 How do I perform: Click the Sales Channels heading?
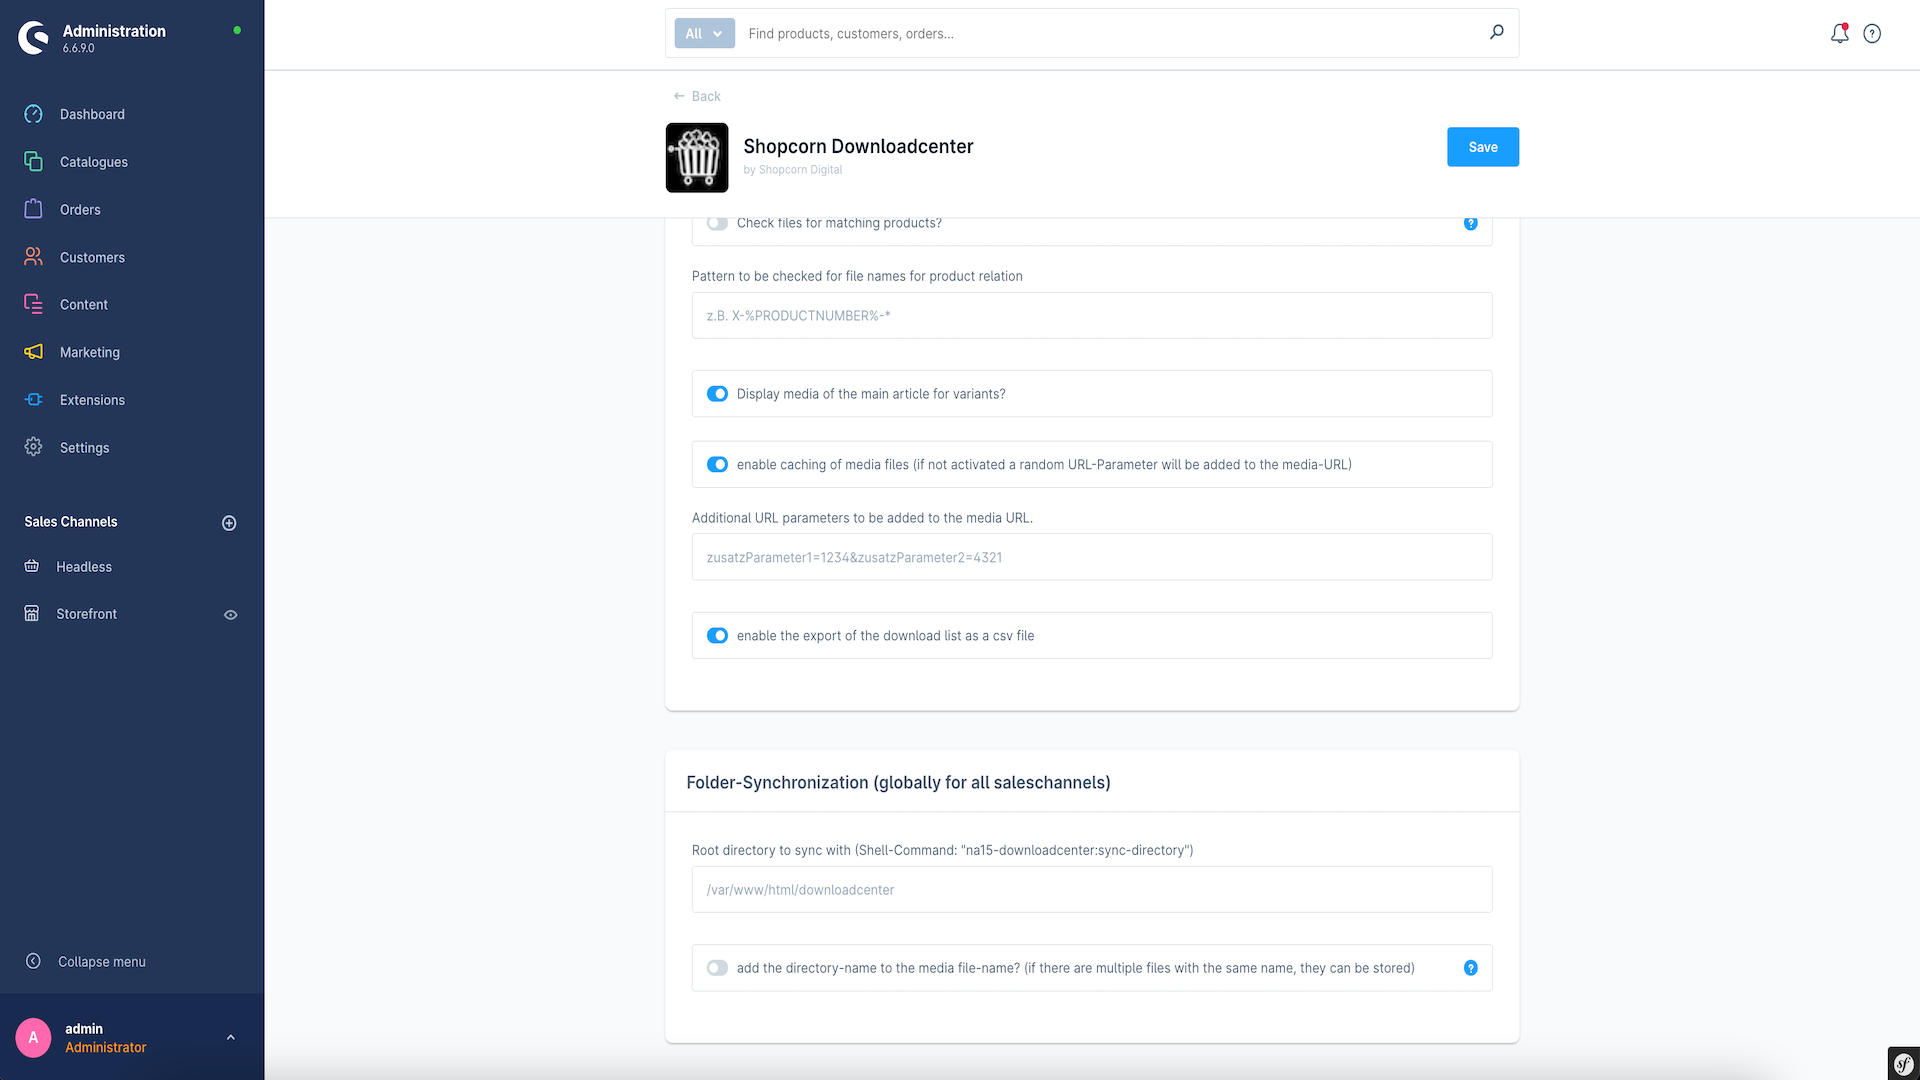coord(71,521)
